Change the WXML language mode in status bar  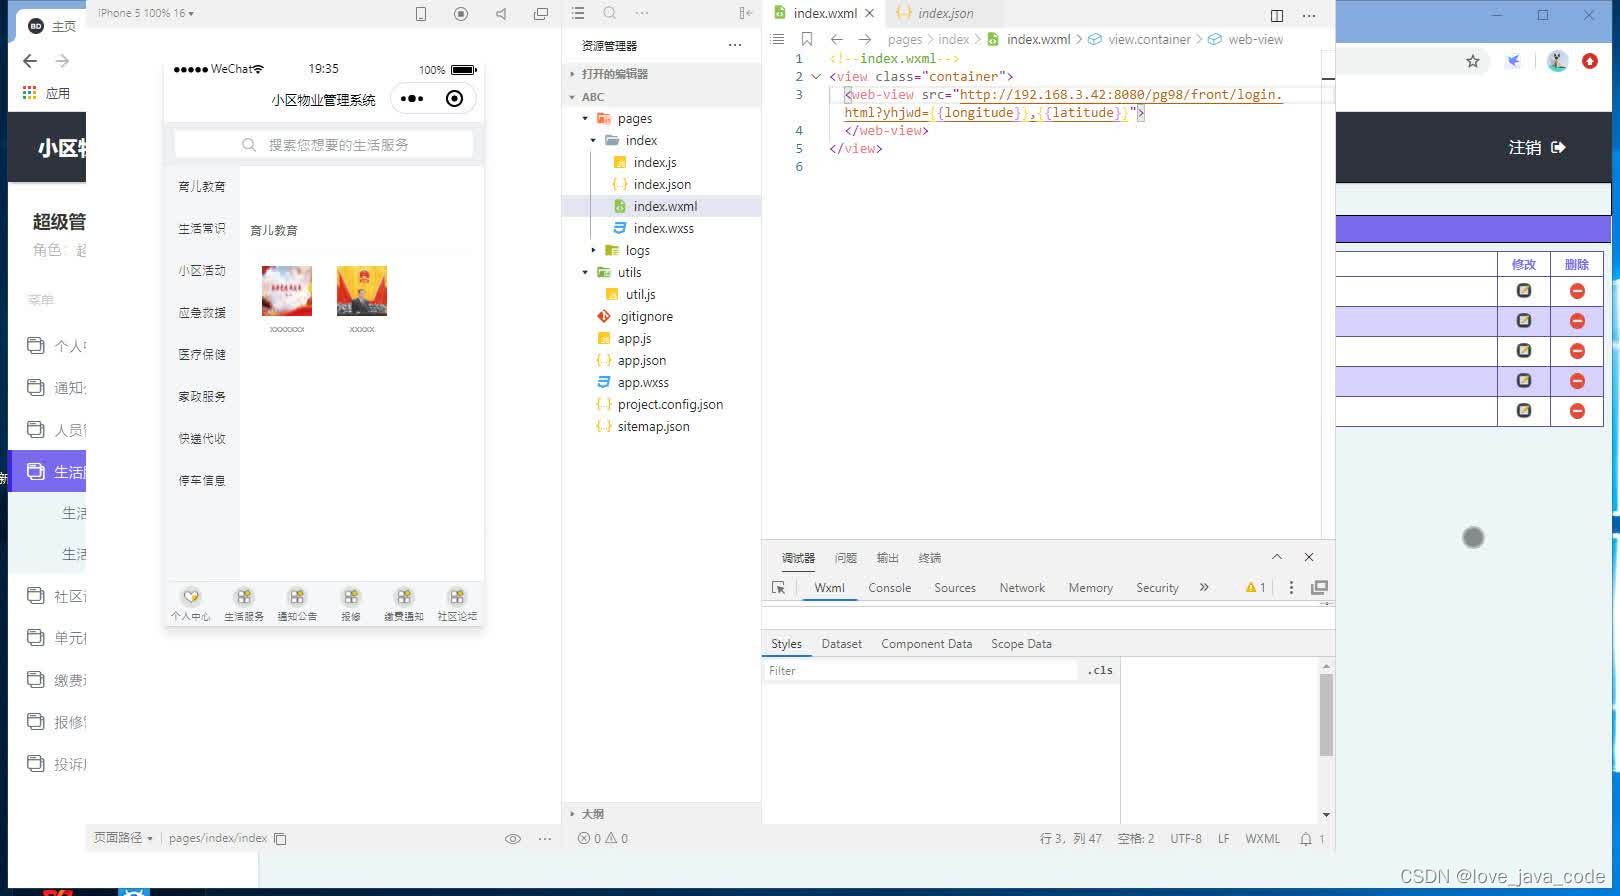point(1262,839)
